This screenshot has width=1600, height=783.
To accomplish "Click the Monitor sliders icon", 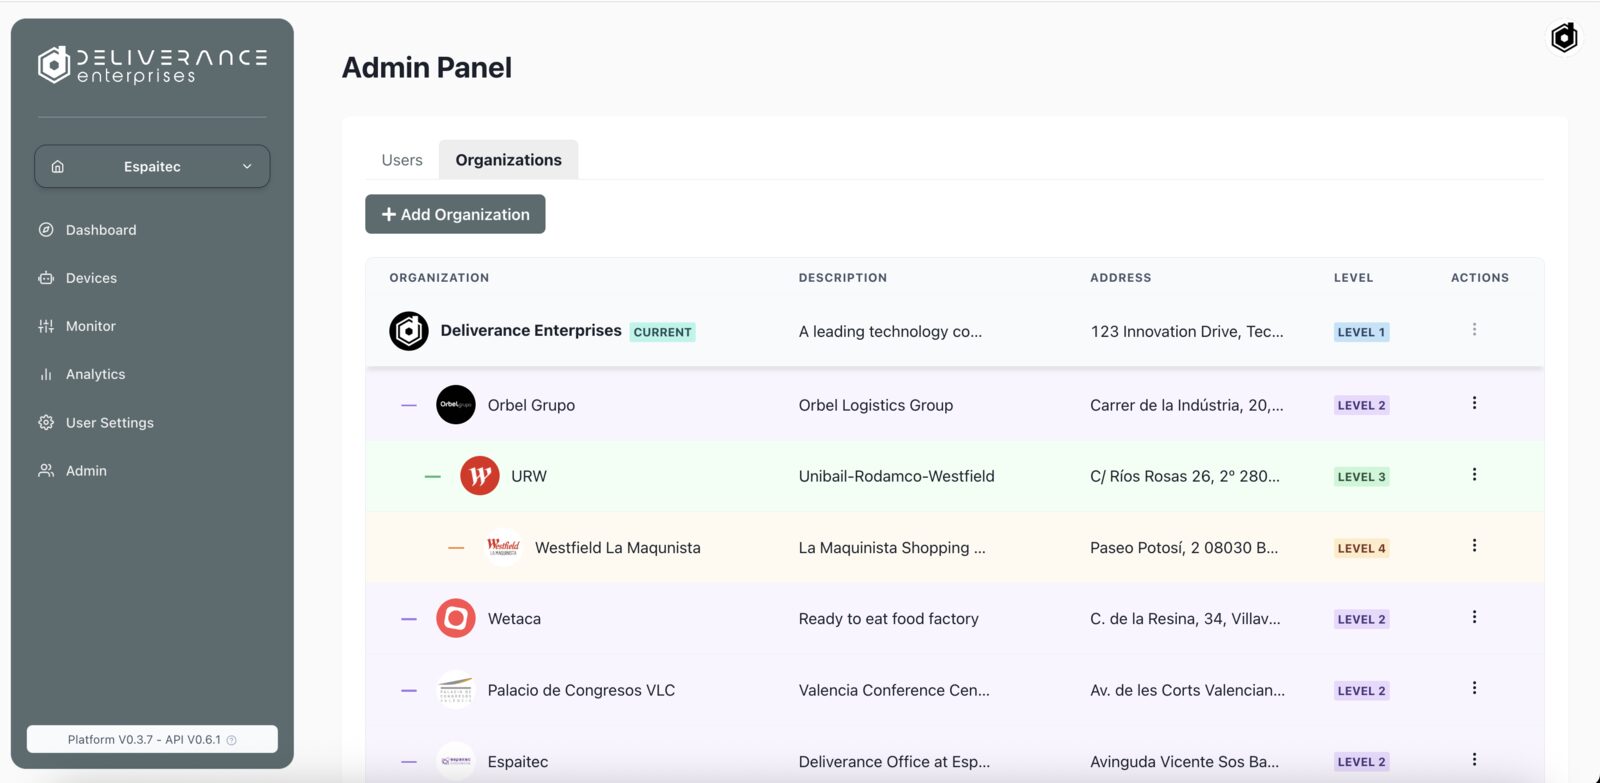I will click(x=46, y=326).
